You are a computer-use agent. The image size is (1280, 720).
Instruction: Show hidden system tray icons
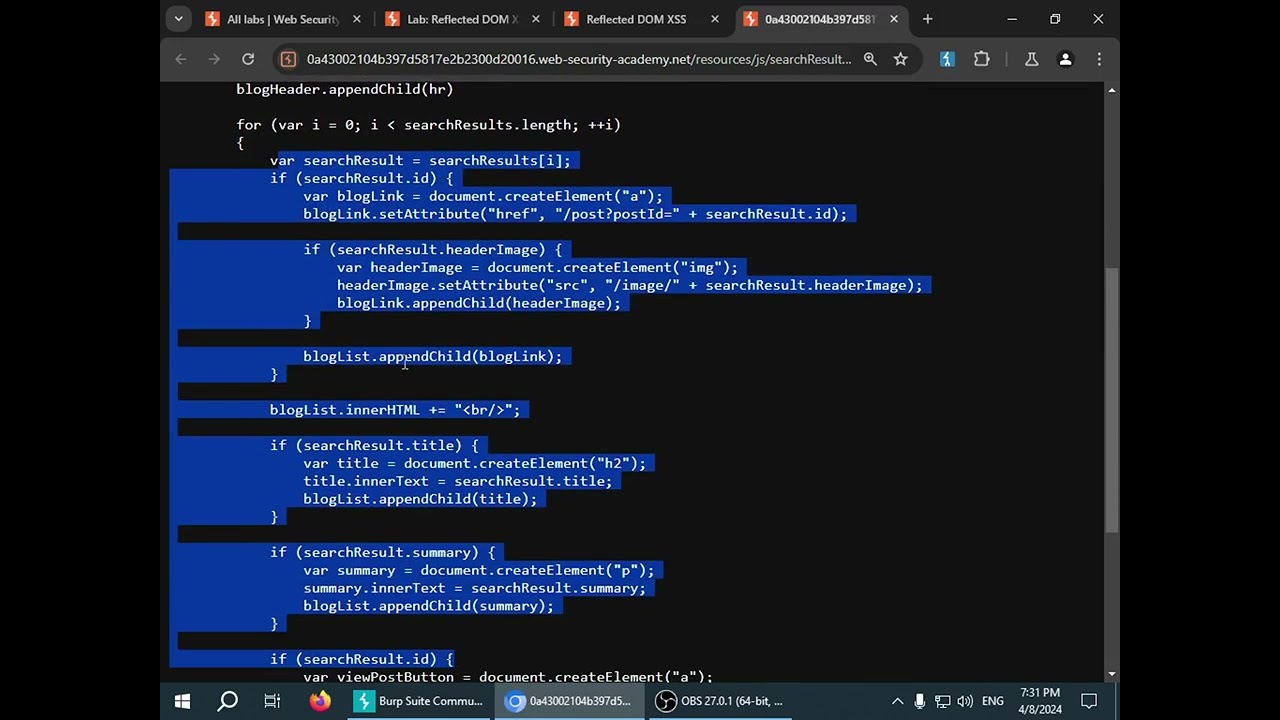pos(897,701)
